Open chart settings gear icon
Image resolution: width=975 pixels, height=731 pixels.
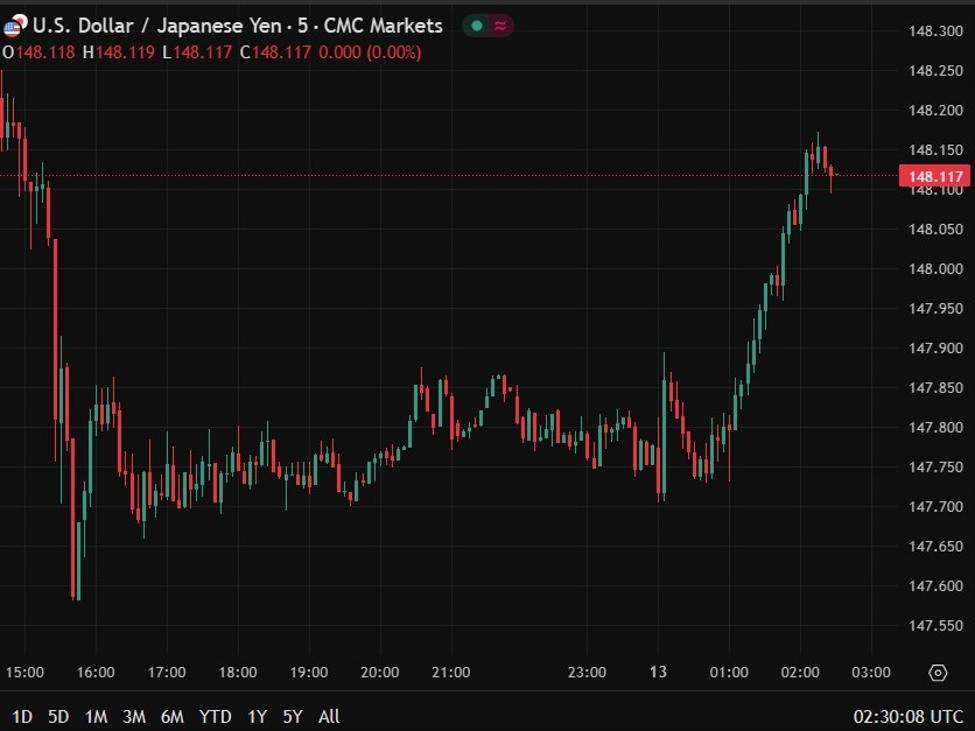pyautogui.click(x=938, y=673)
